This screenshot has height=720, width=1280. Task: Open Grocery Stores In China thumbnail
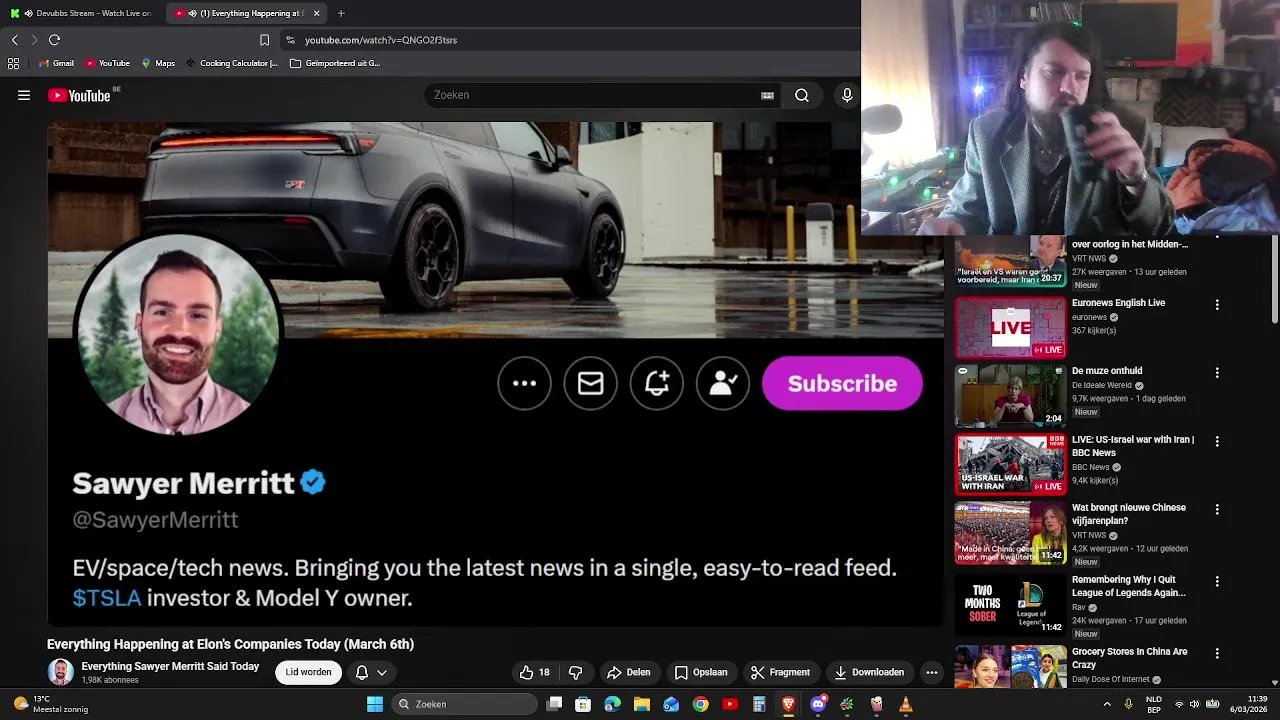click(x=1010, y=667)
